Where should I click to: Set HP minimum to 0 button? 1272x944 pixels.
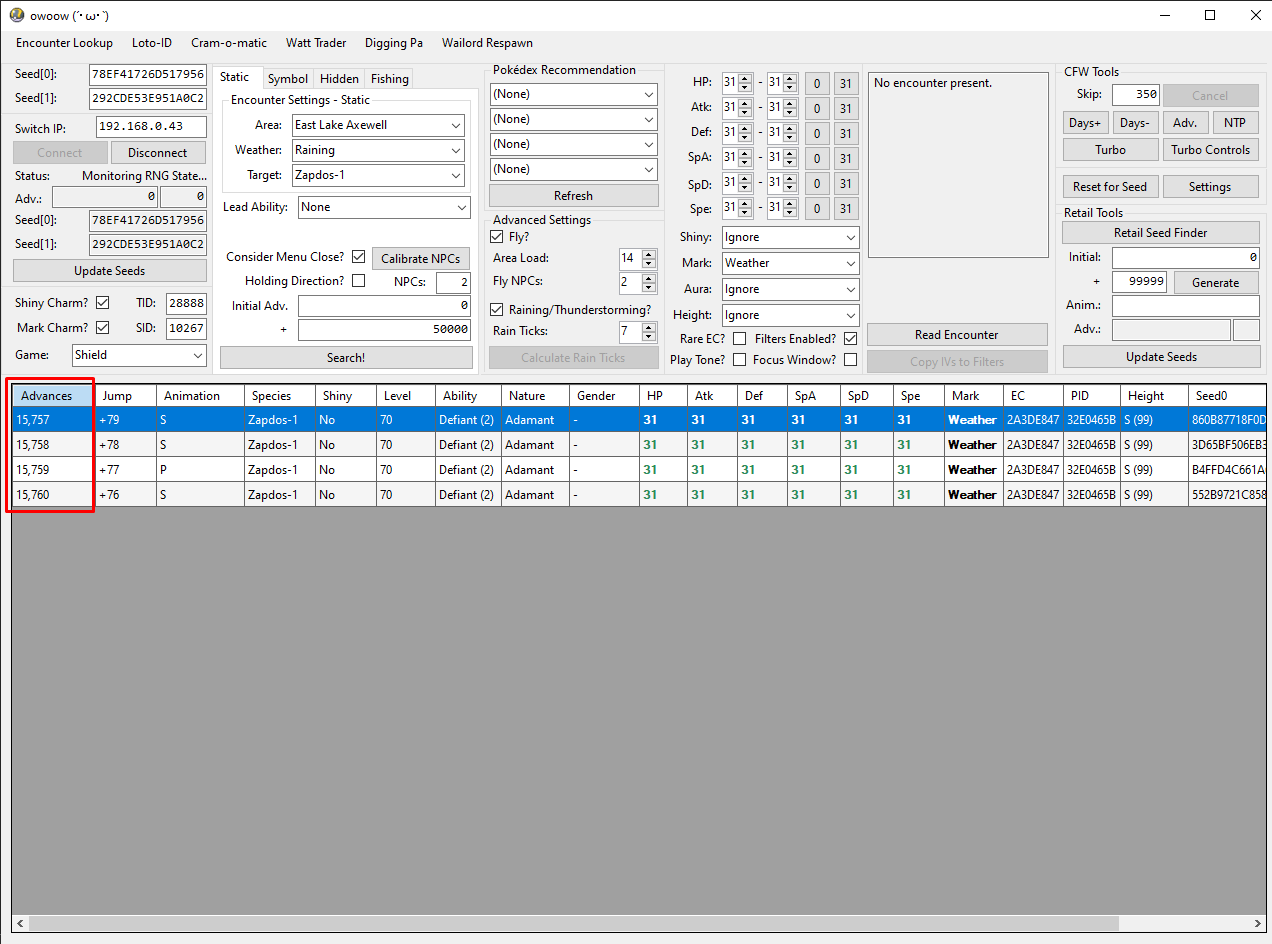tap(816, 83)
